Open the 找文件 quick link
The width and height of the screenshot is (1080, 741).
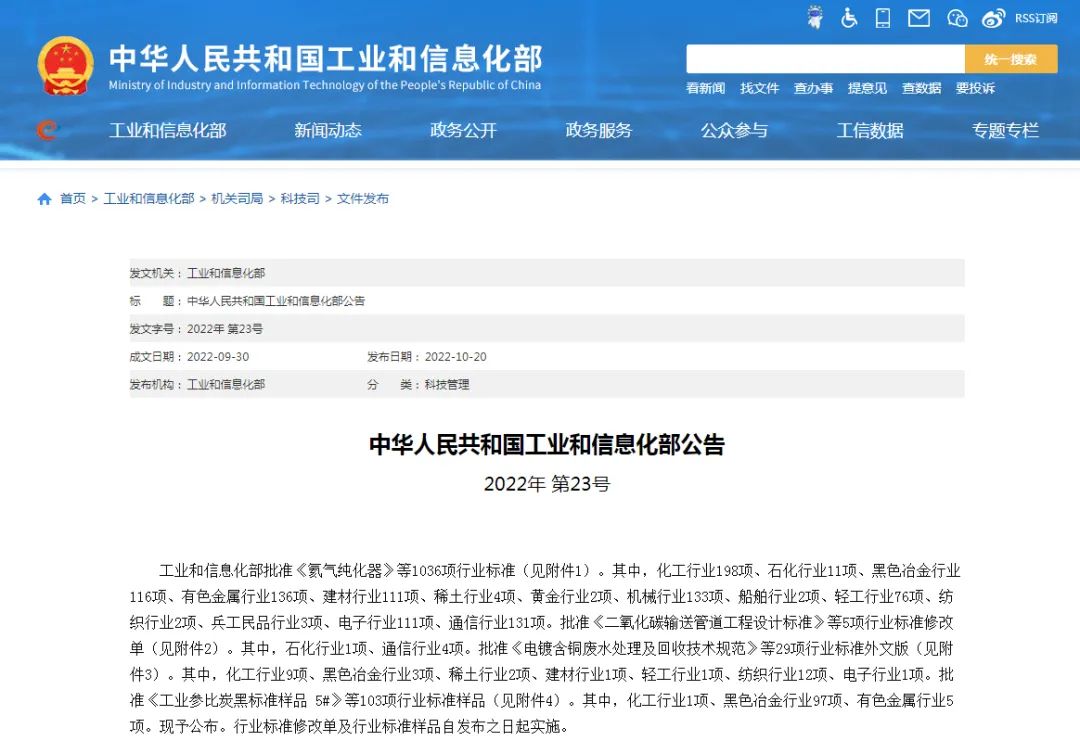759,88
